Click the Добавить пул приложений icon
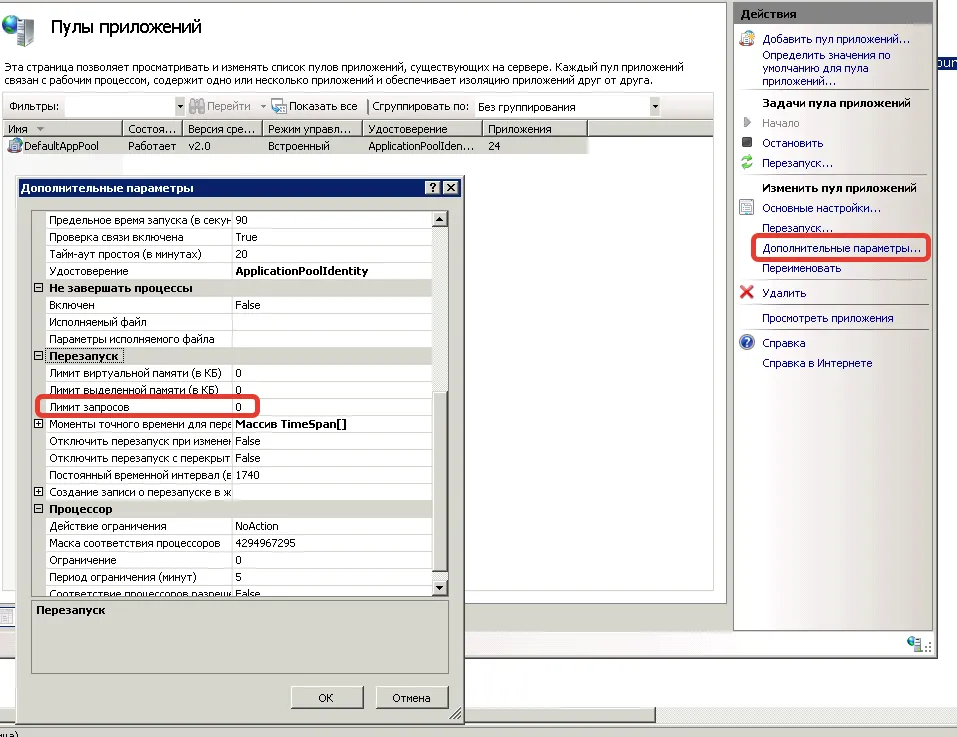Image resolution: width=957 pixels, height=737 pixels. 746,40
